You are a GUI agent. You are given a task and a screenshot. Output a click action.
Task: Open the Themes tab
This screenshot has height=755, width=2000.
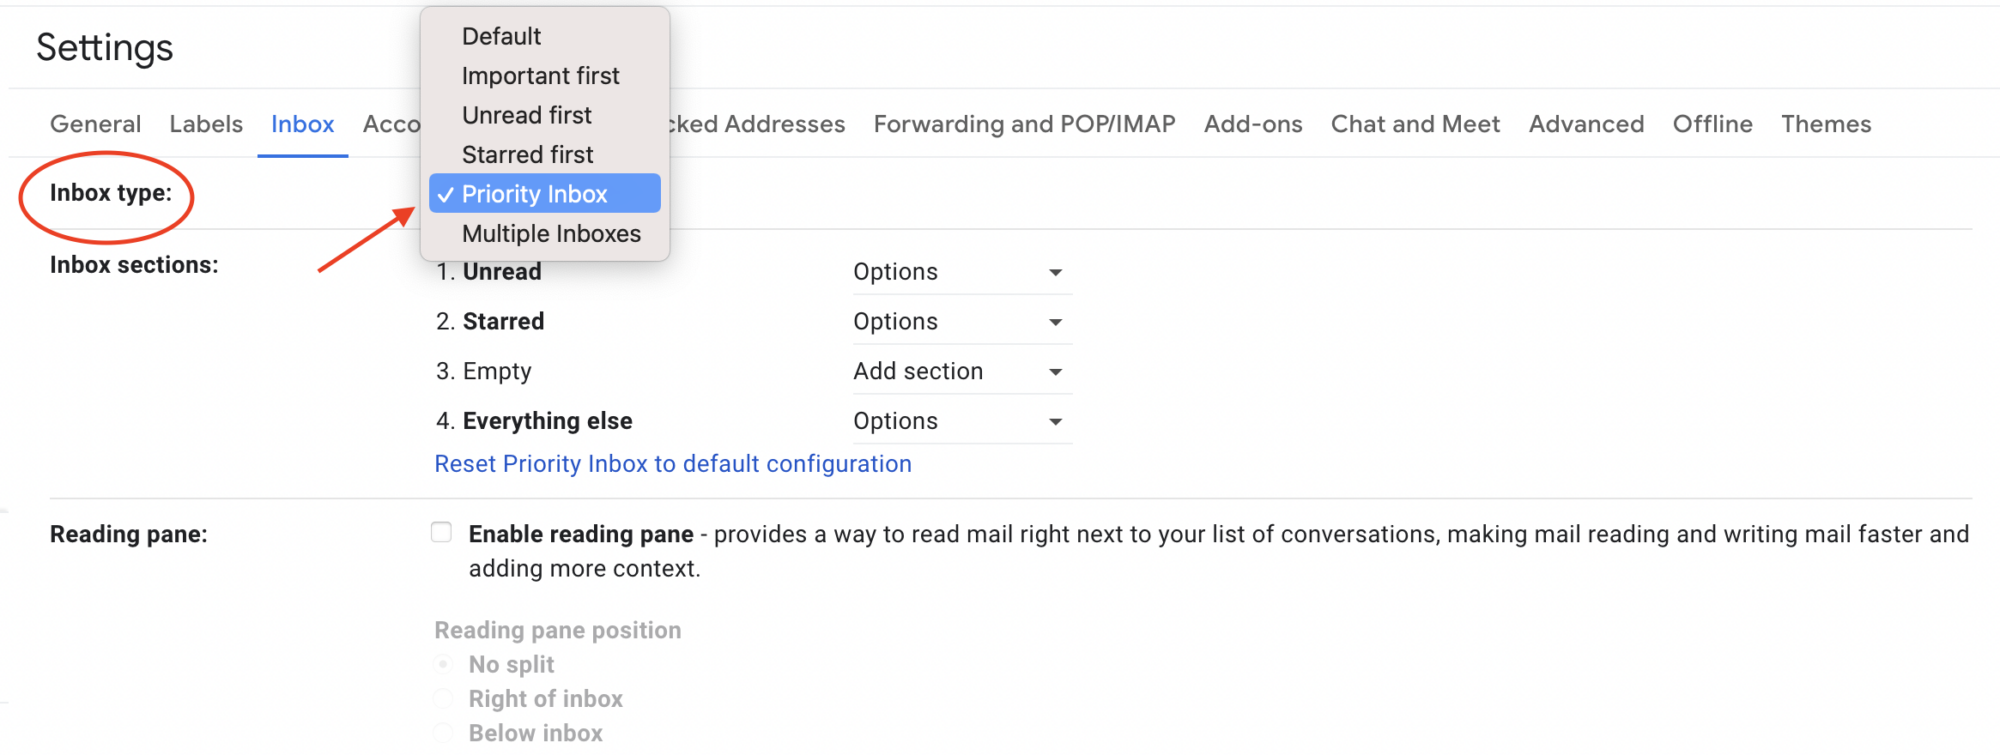click(1826, 124)
